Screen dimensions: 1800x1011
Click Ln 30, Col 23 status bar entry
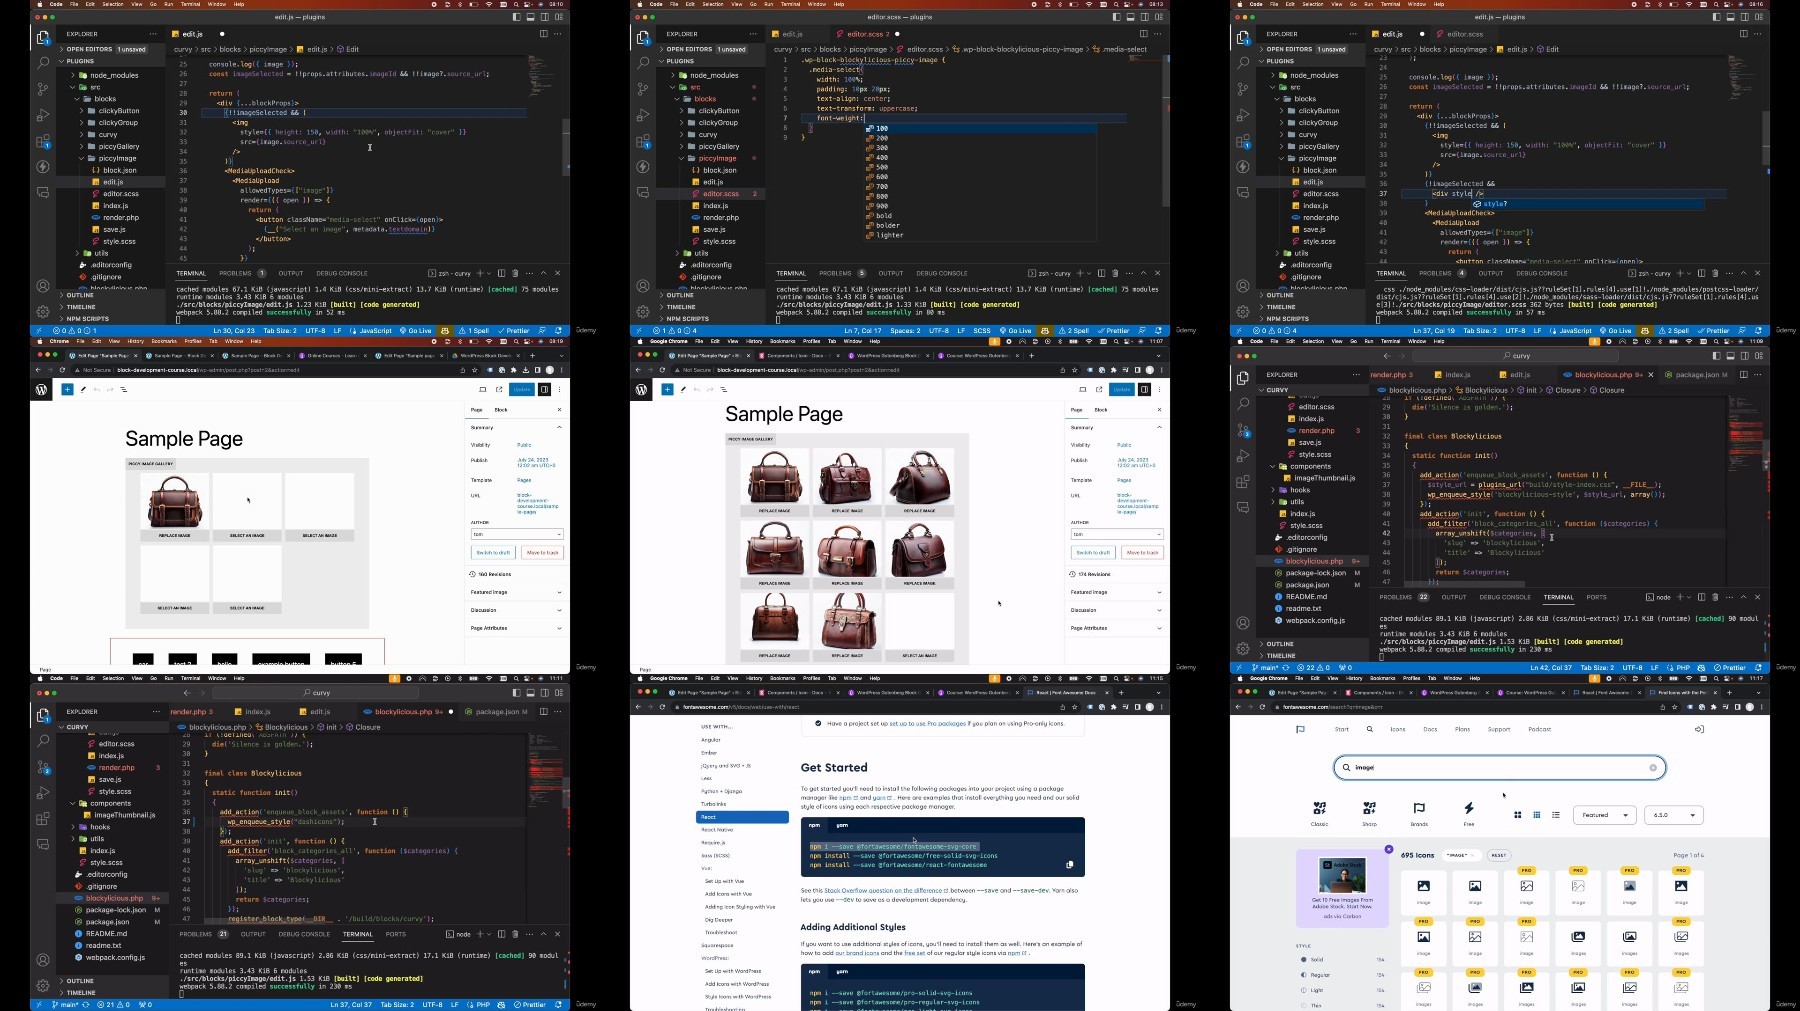(233, 331)
